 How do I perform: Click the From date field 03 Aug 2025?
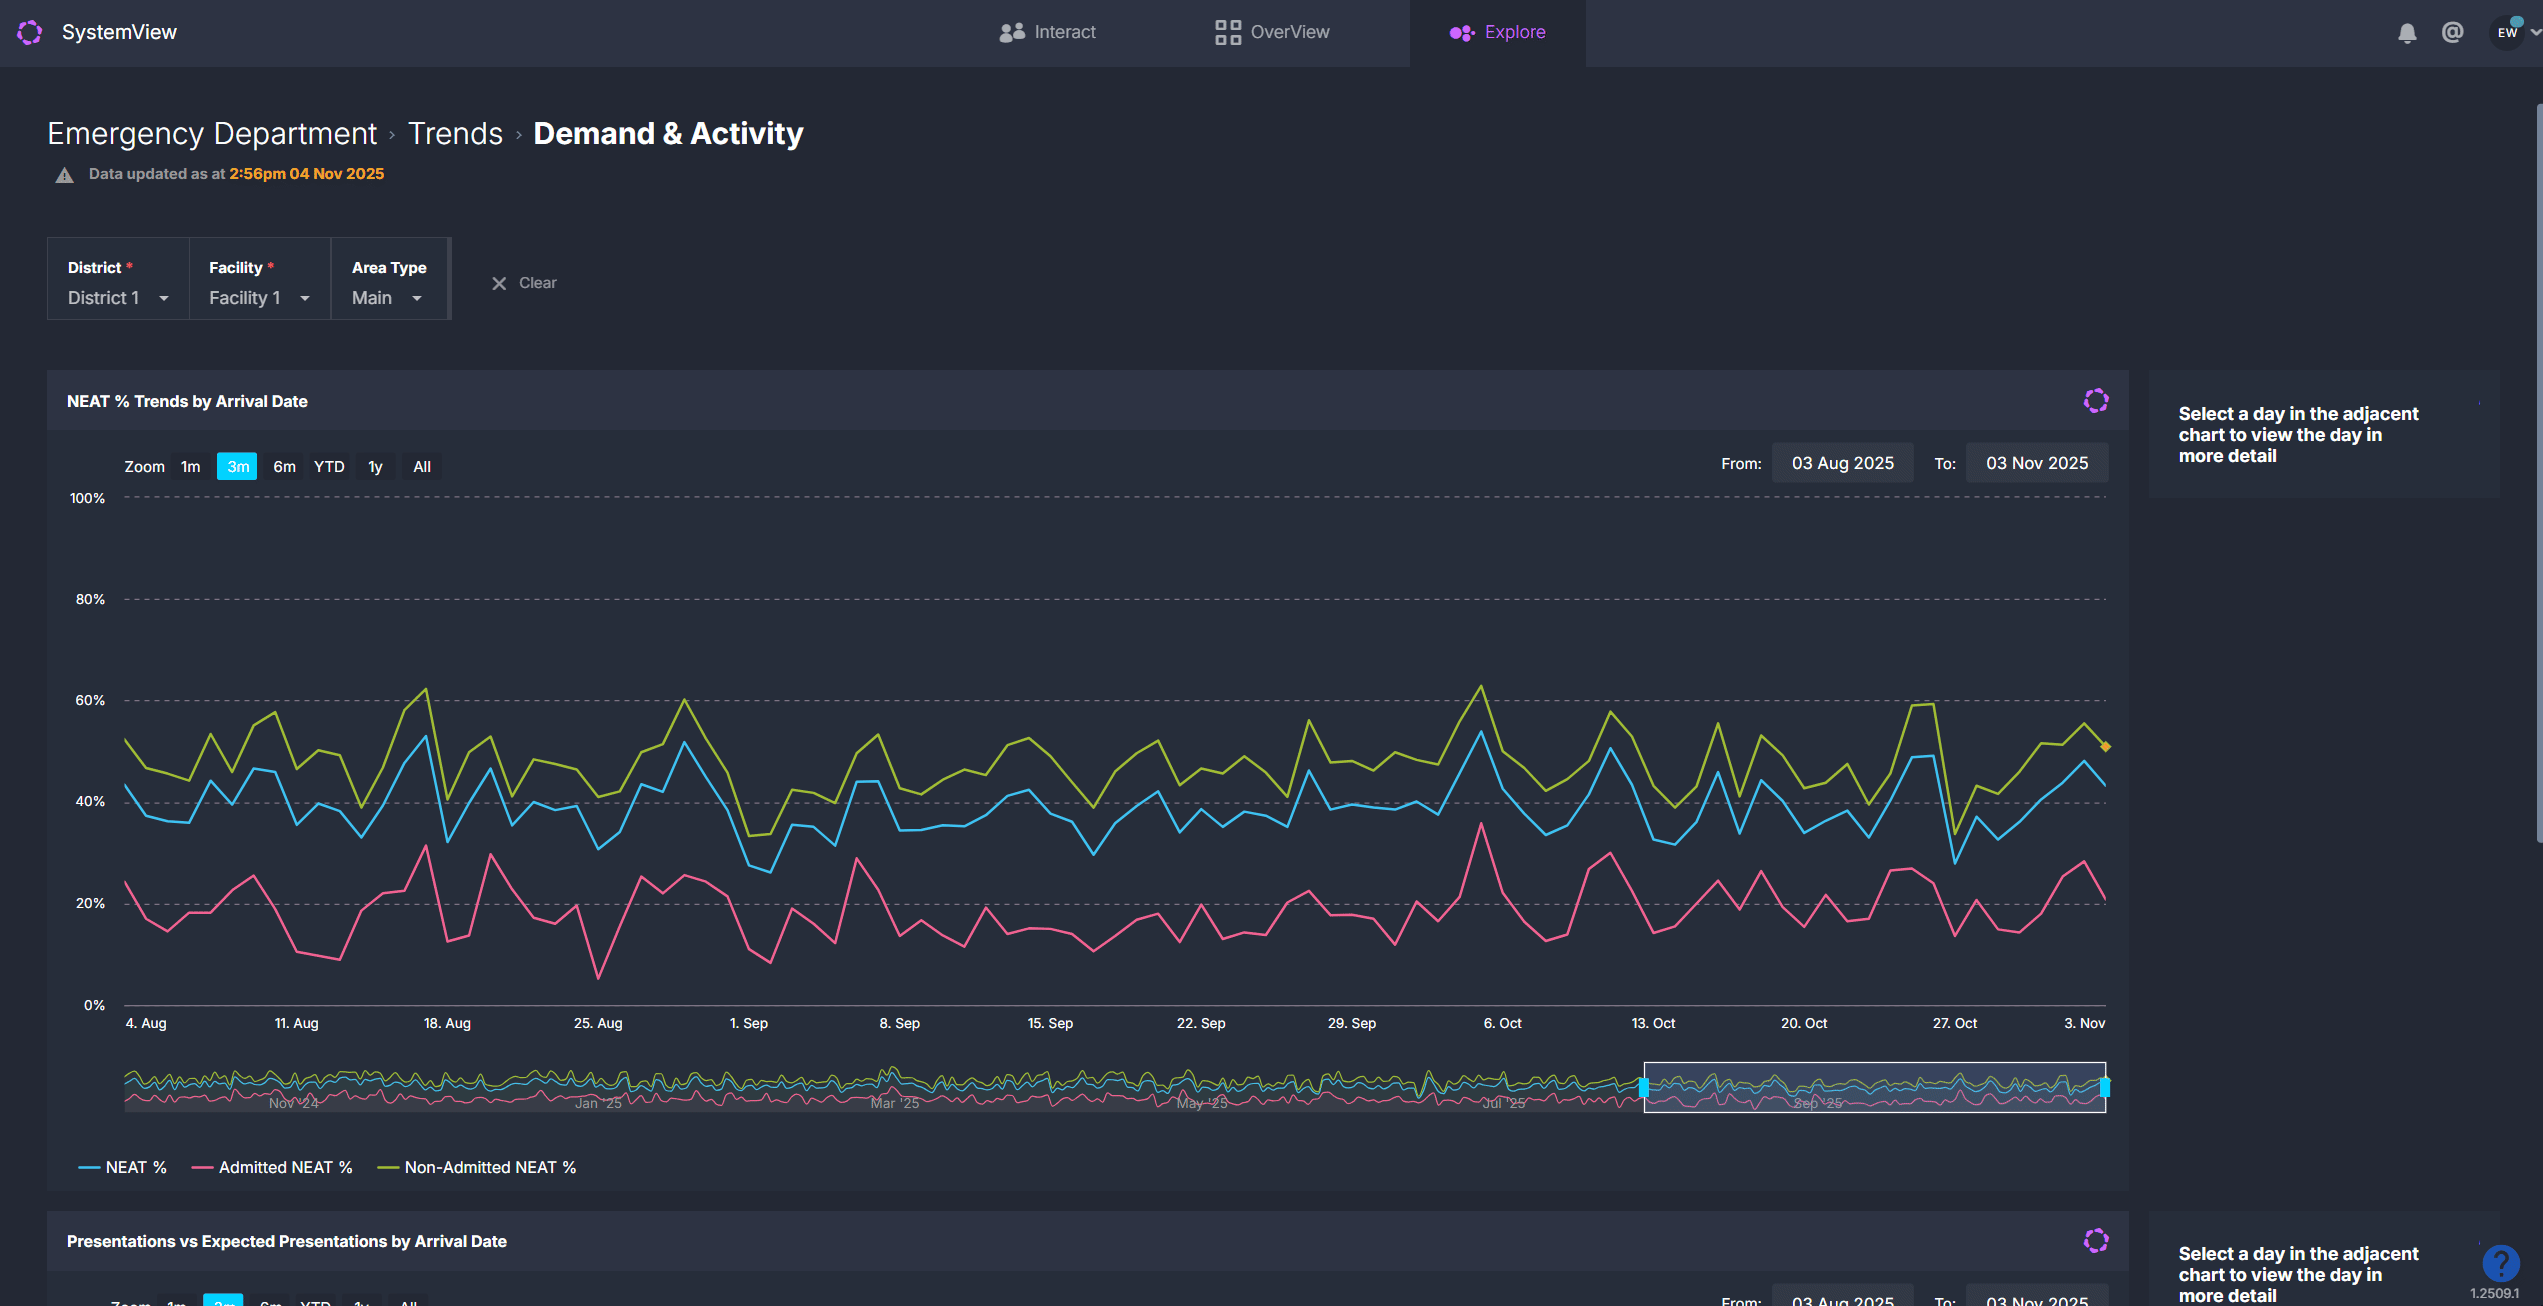coord(1842,463)
